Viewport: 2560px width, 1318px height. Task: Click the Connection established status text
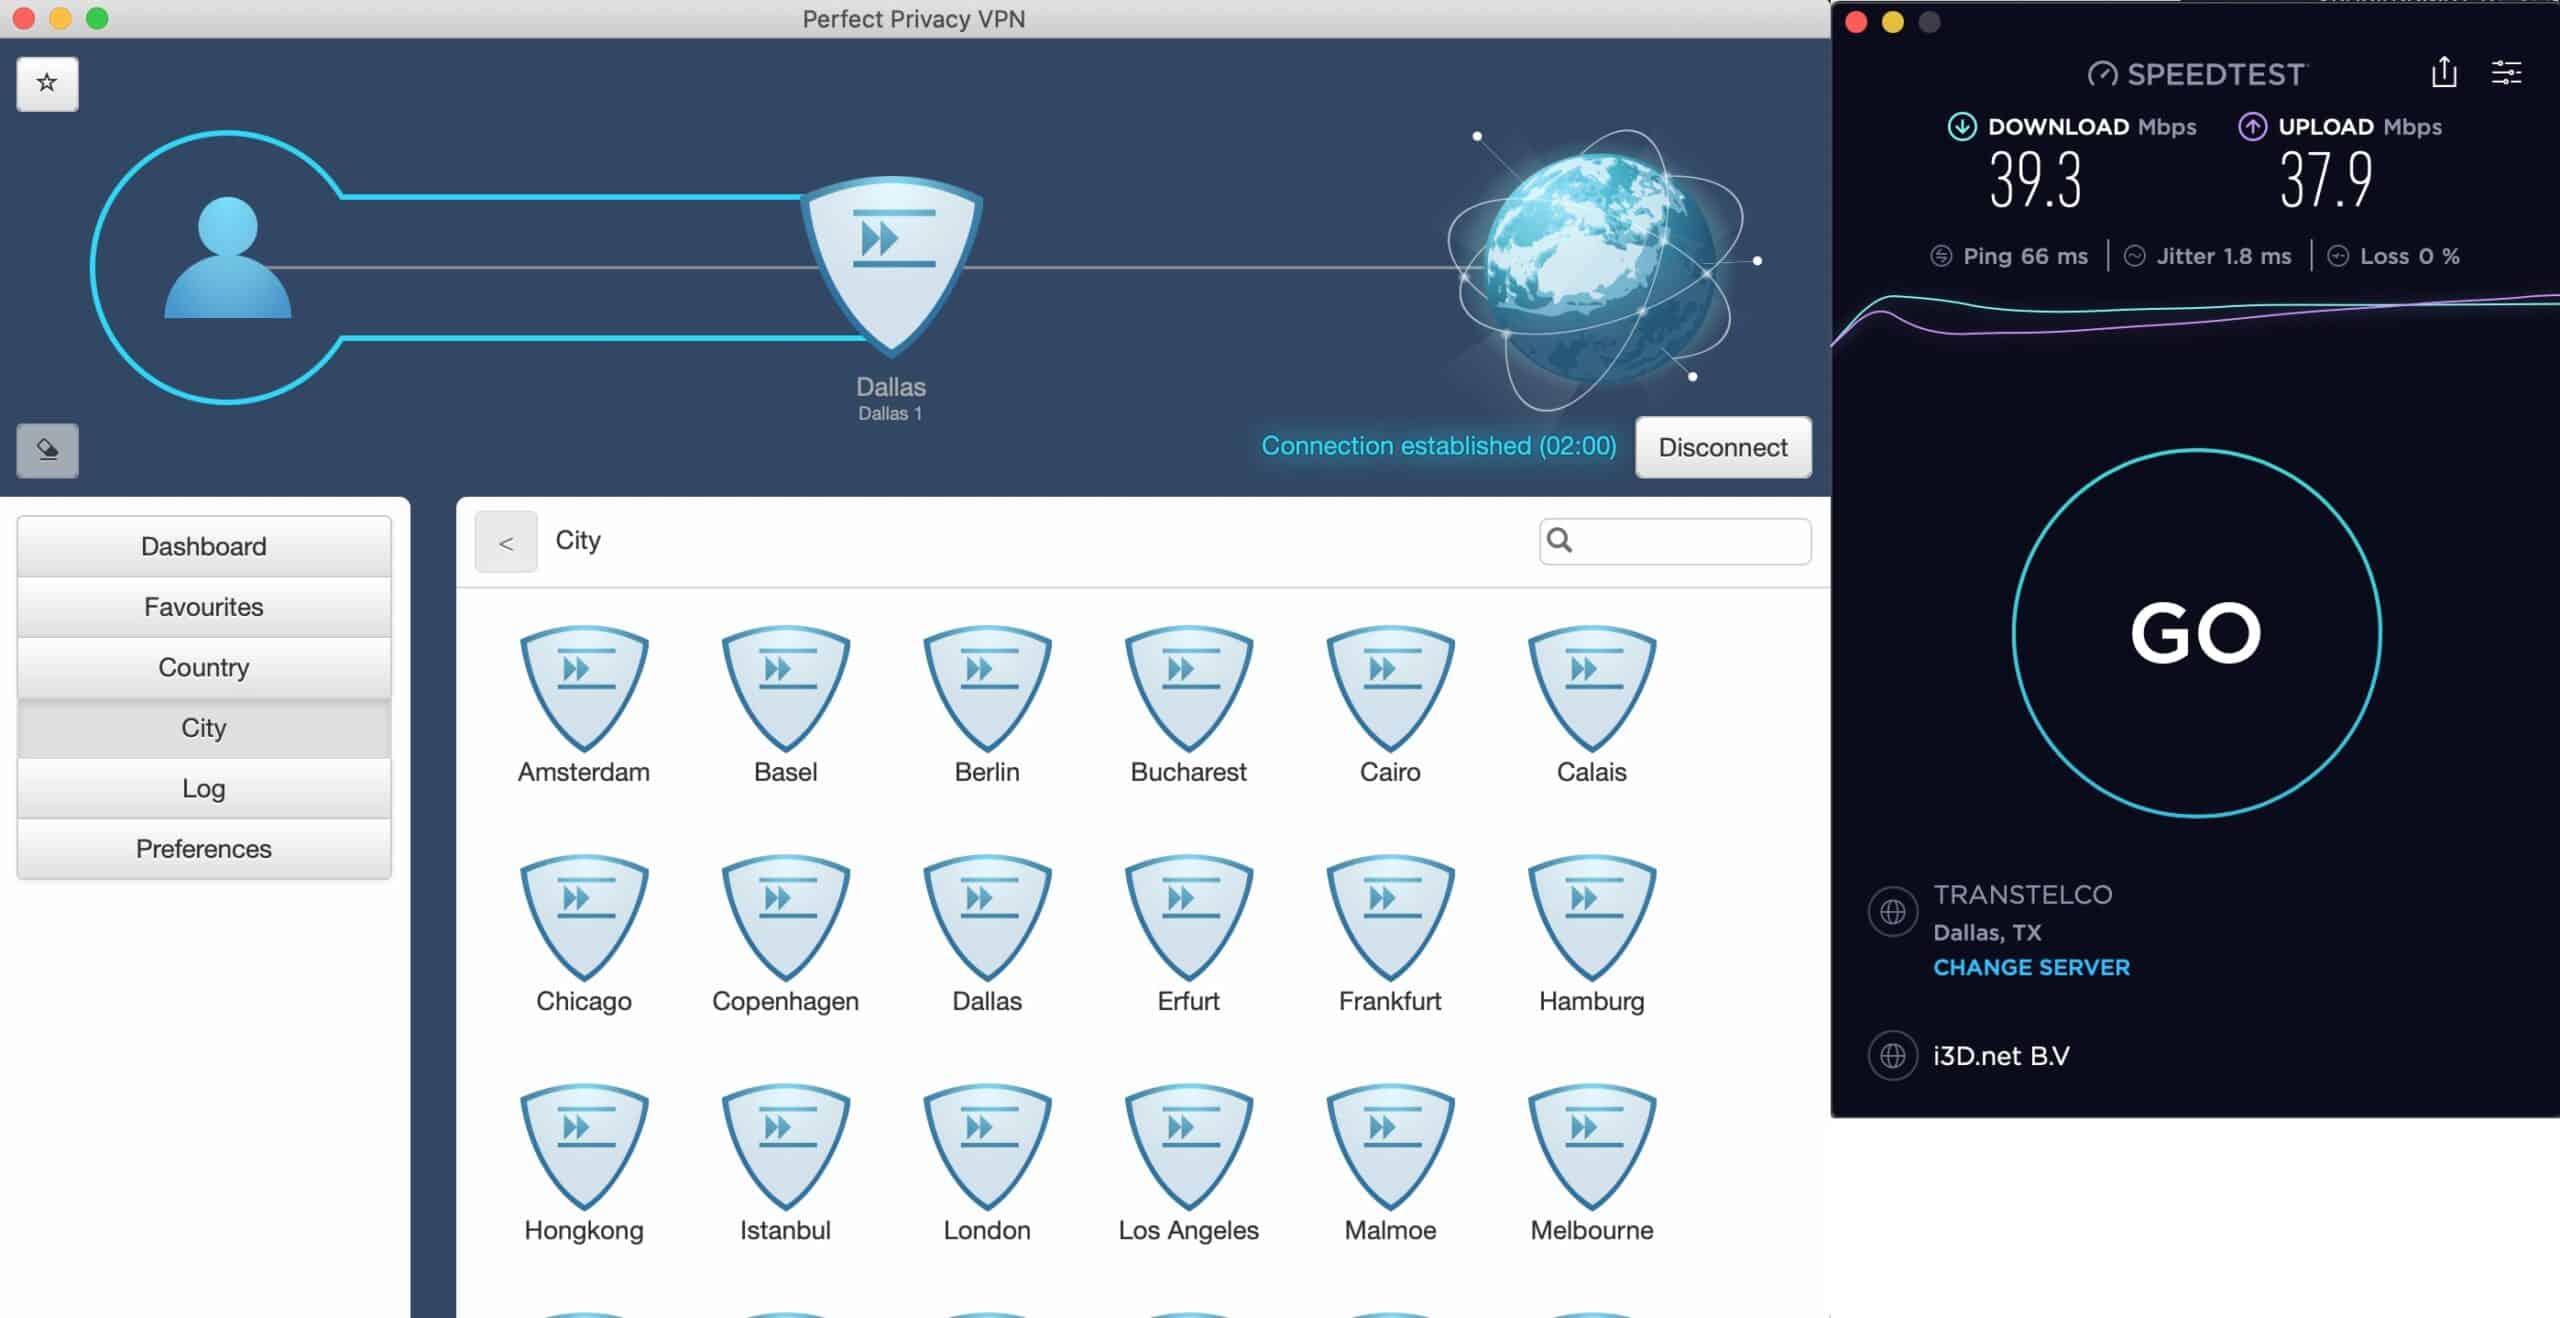click(1438, 446)
